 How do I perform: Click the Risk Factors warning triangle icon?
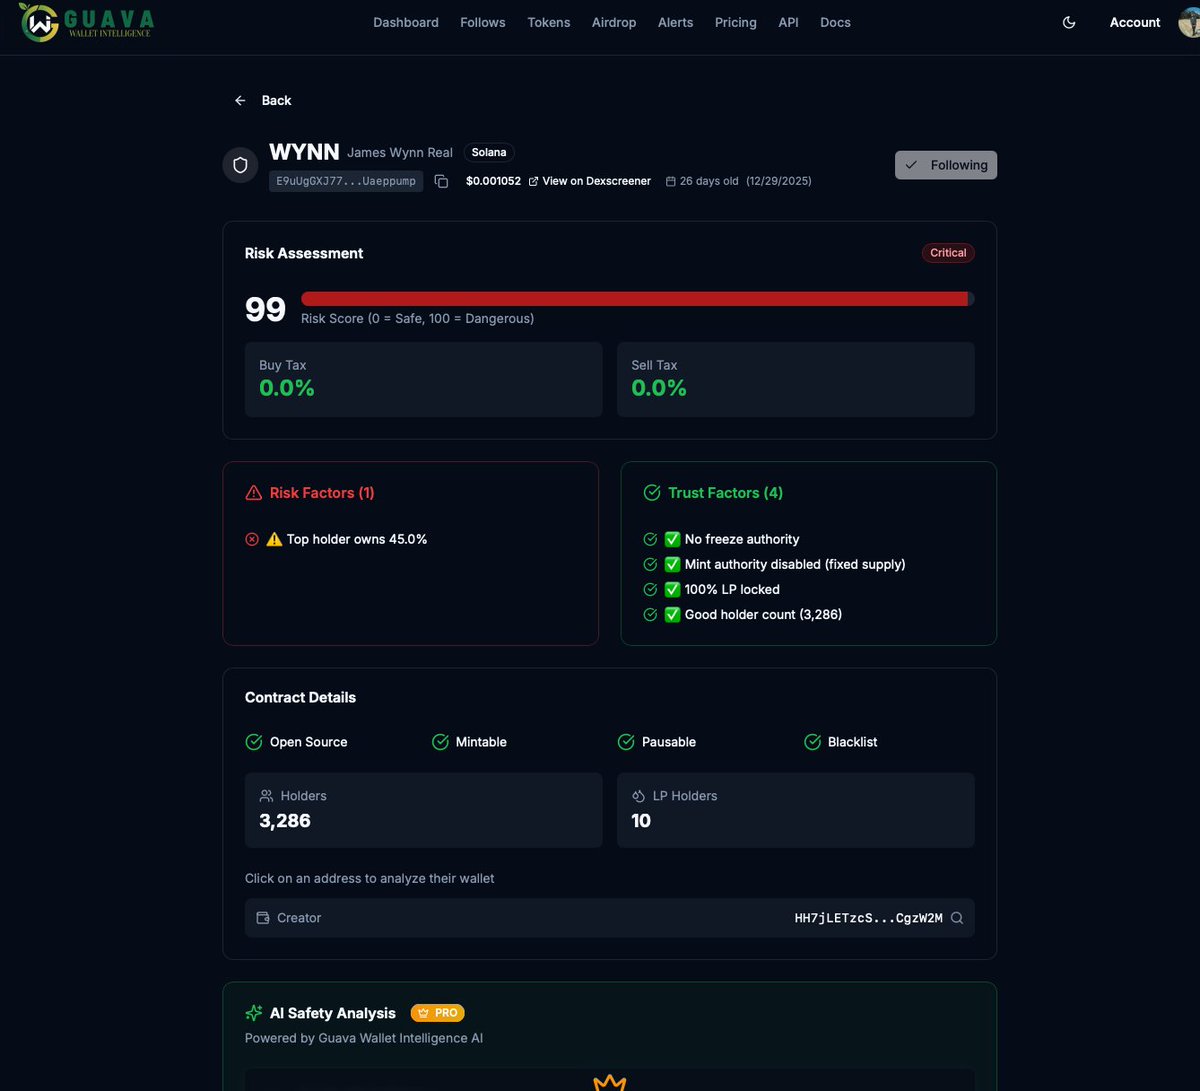[254, 493]
